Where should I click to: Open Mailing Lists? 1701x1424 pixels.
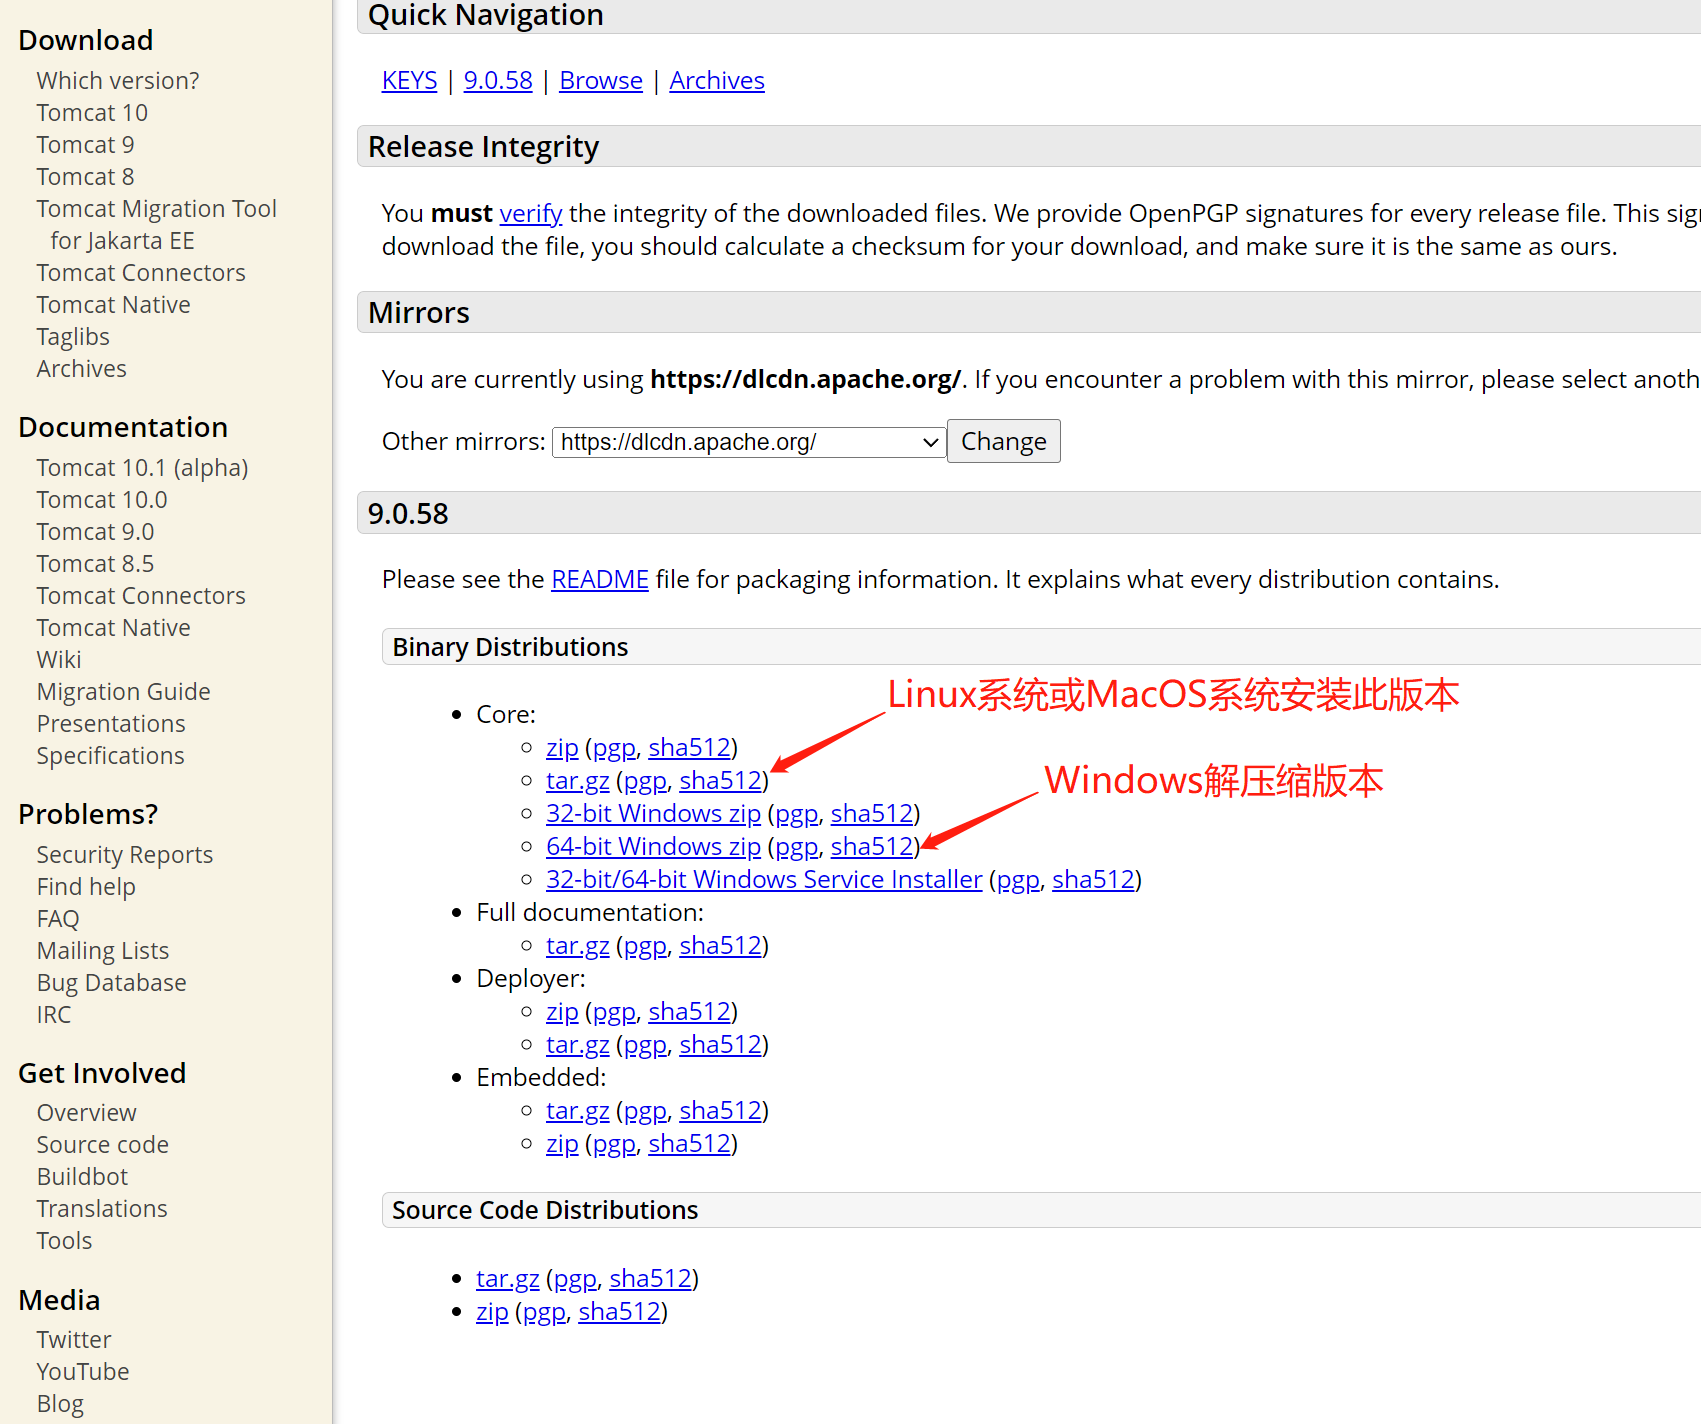[x=103, y=951]
